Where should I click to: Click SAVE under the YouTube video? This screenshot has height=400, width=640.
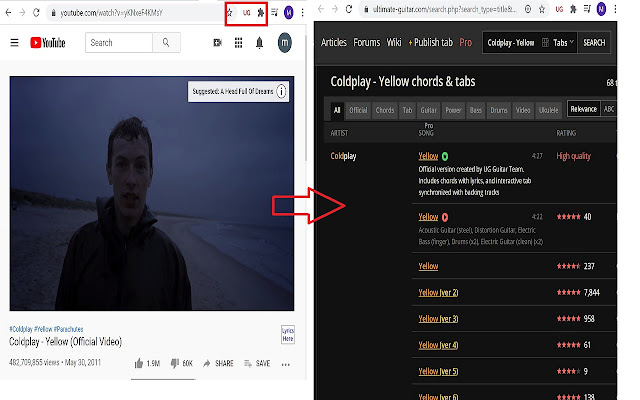click(257, 363)
